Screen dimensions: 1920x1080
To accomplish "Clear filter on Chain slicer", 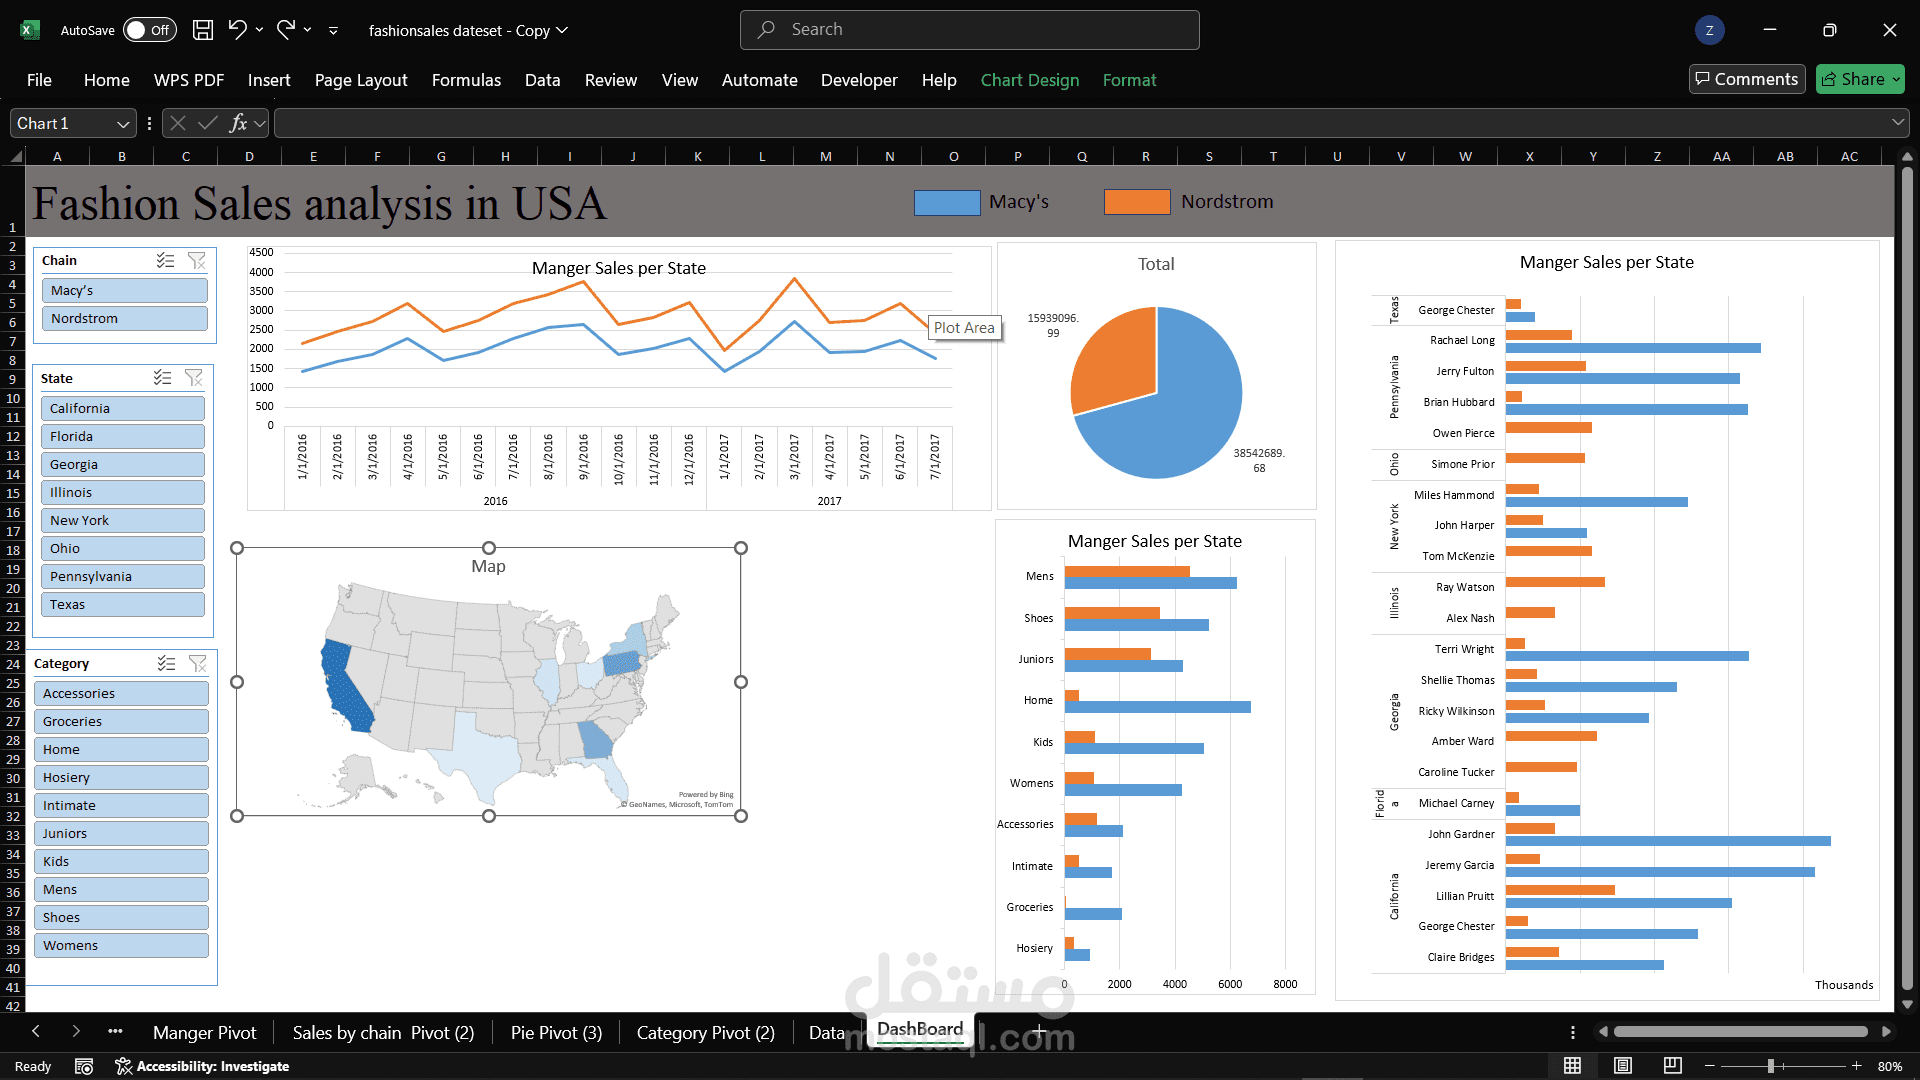I will coord(197,261).
